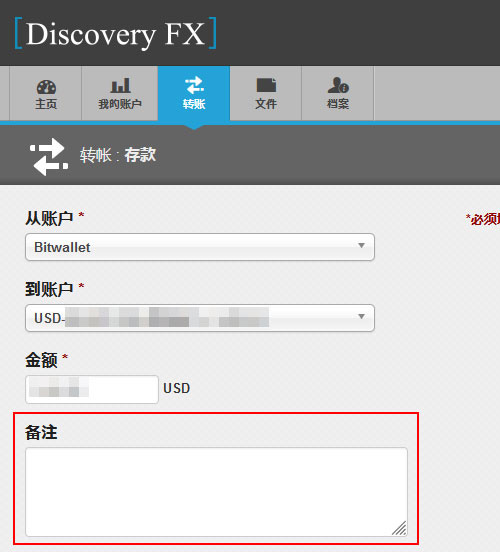Click the resize grip of 备注 textarea
This screenshot has width=500, height=552.
pyautogui.click(x=400, y=528)
